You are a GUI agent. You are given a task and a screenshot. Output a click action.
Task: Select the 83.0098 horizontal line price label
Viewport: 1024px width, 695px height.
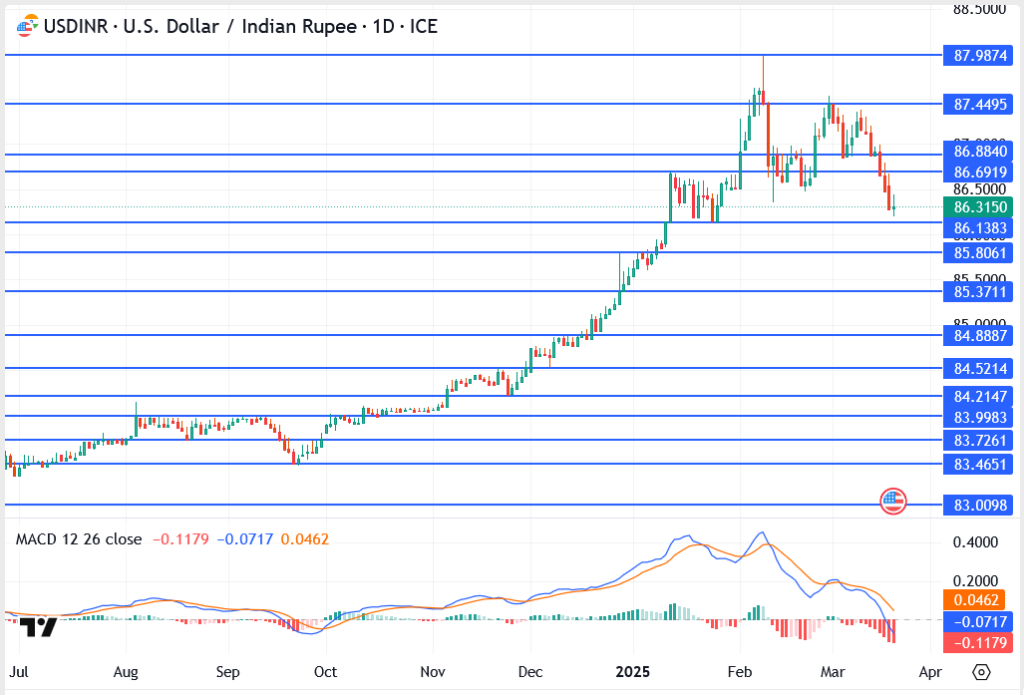(x=978, y=506)
